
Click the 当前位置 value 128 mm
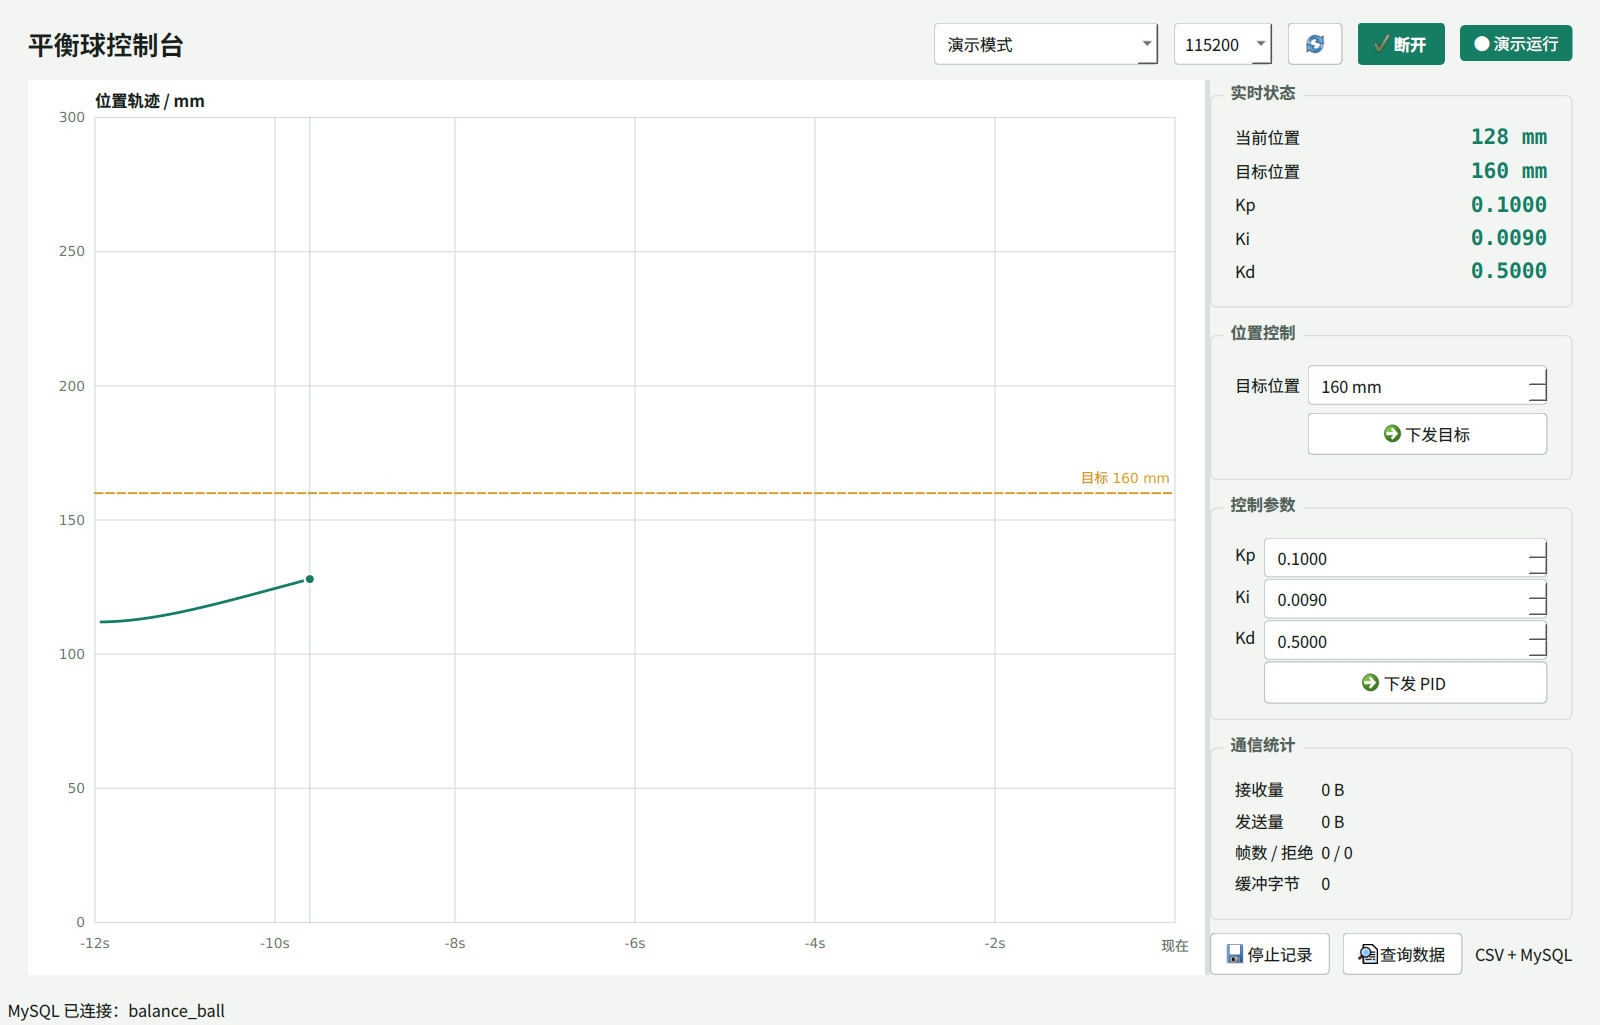pyautogui.click(x=1508, y=137)
